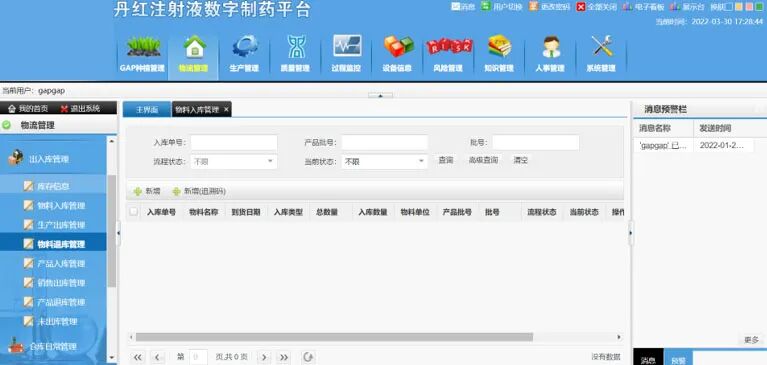Click 退出系统 to log out

point(80,109)
